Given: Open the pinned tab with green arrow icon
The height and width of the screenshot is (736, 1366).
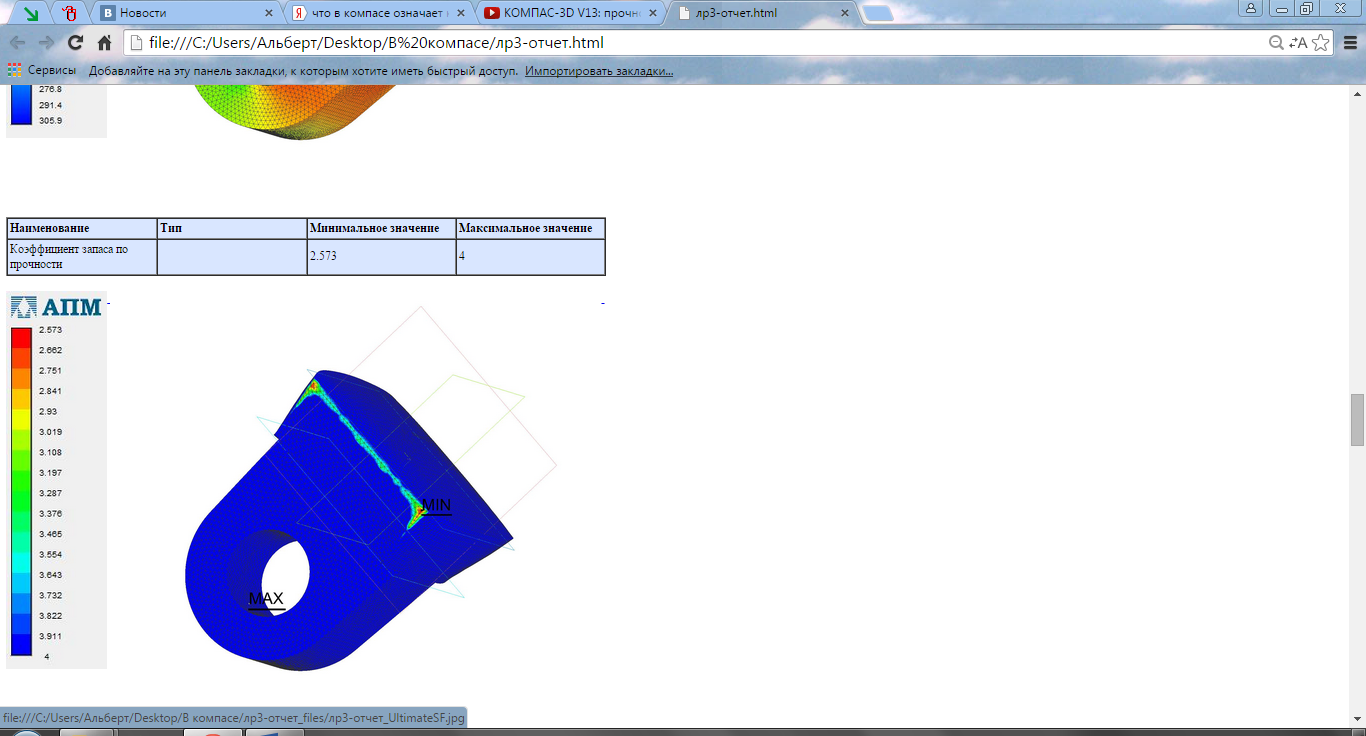Looking at the screenshot, I should 32,13.
